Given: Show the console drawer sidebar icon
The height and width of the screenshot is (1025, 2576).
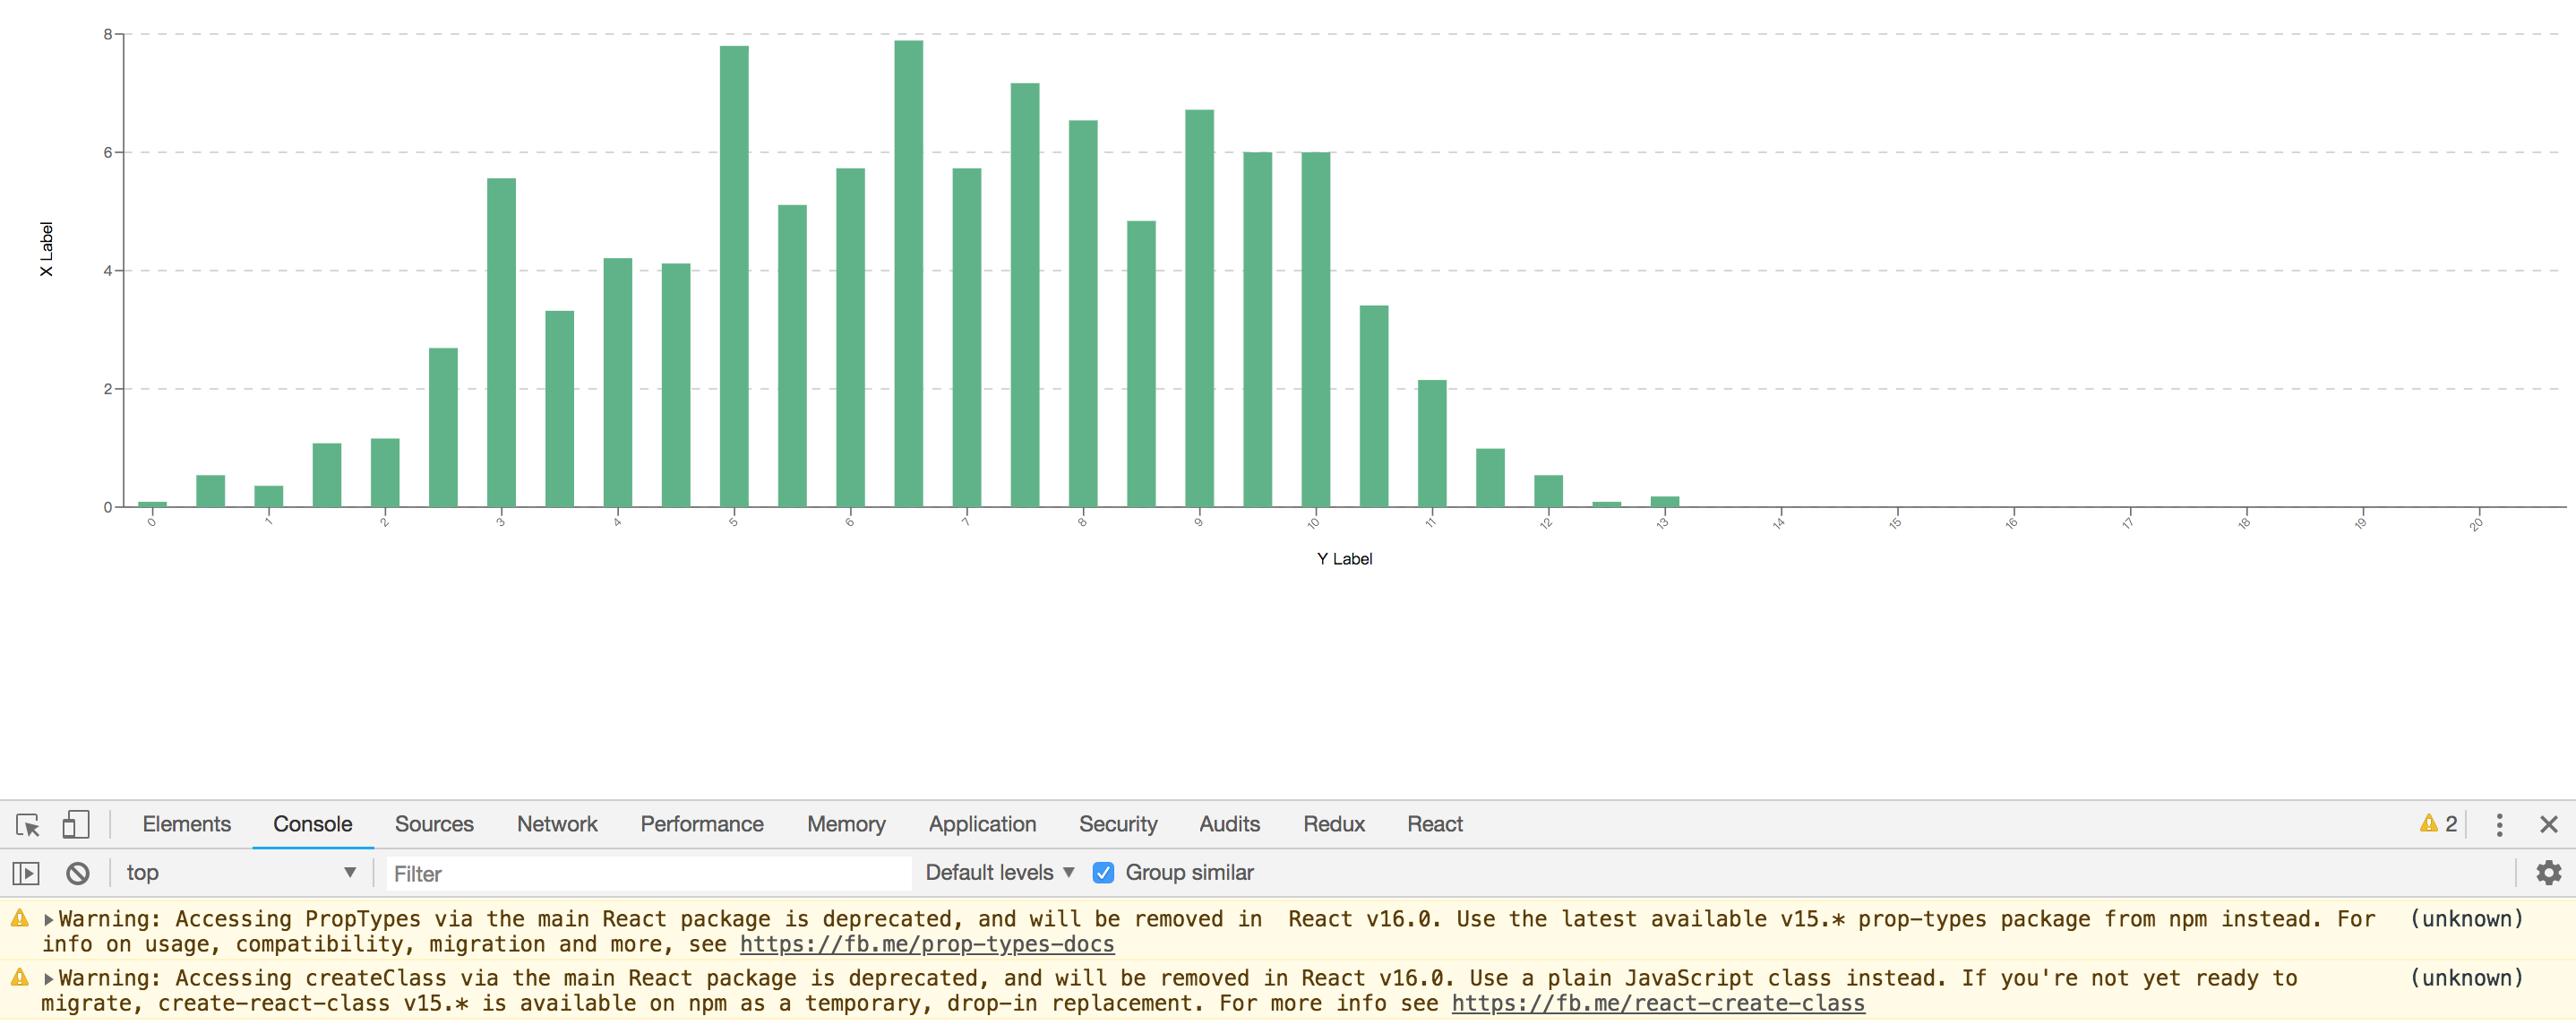Looking at the screenshot, I should [x=26, y=872].
